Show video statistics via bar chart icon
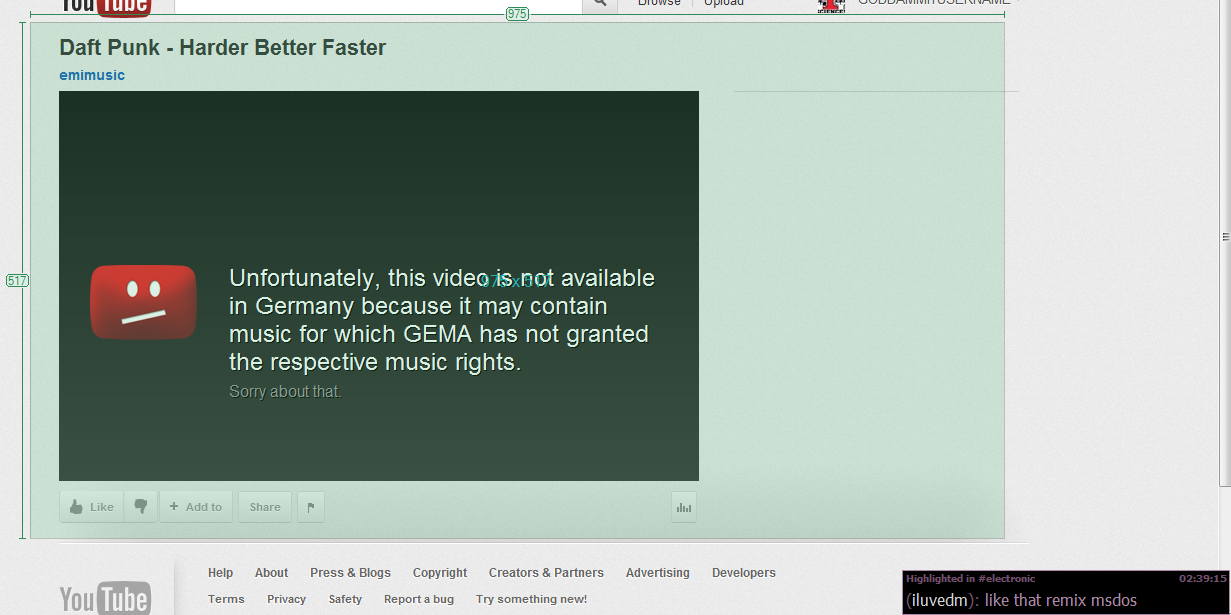The height and width of the screenshot is (615, 1231). click(684, 507)
